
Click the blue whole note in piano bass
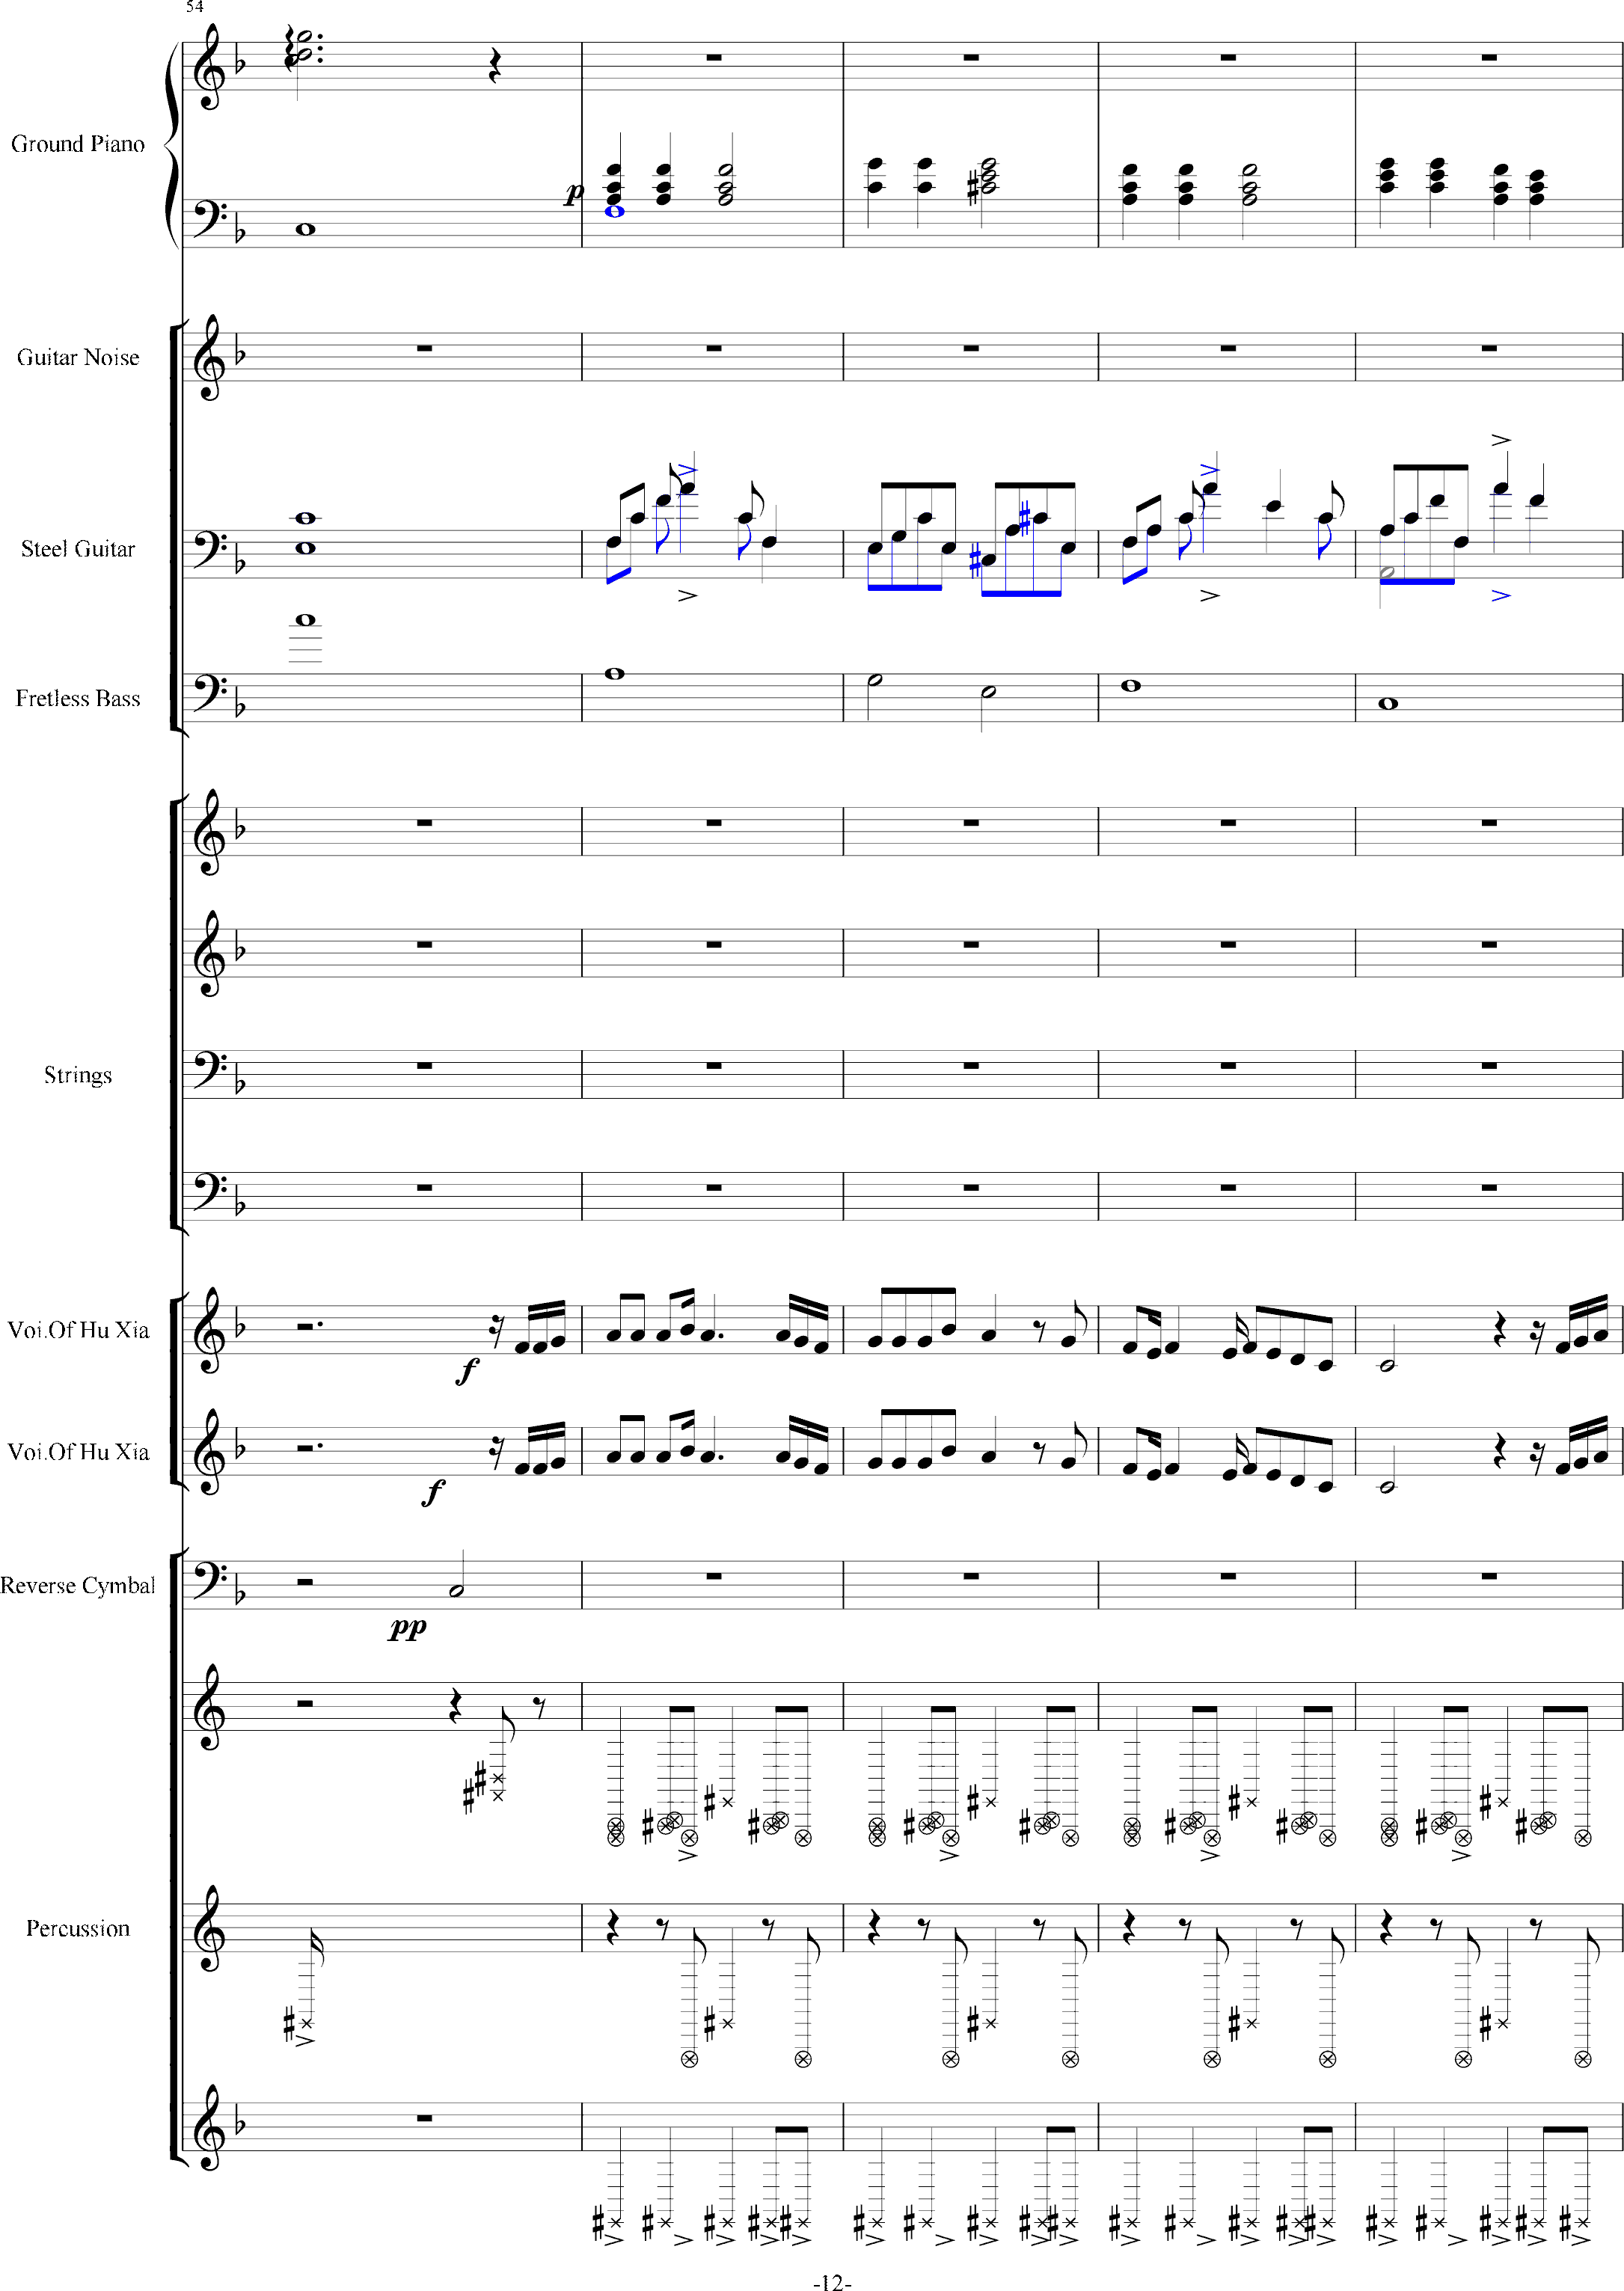[615, 211]
